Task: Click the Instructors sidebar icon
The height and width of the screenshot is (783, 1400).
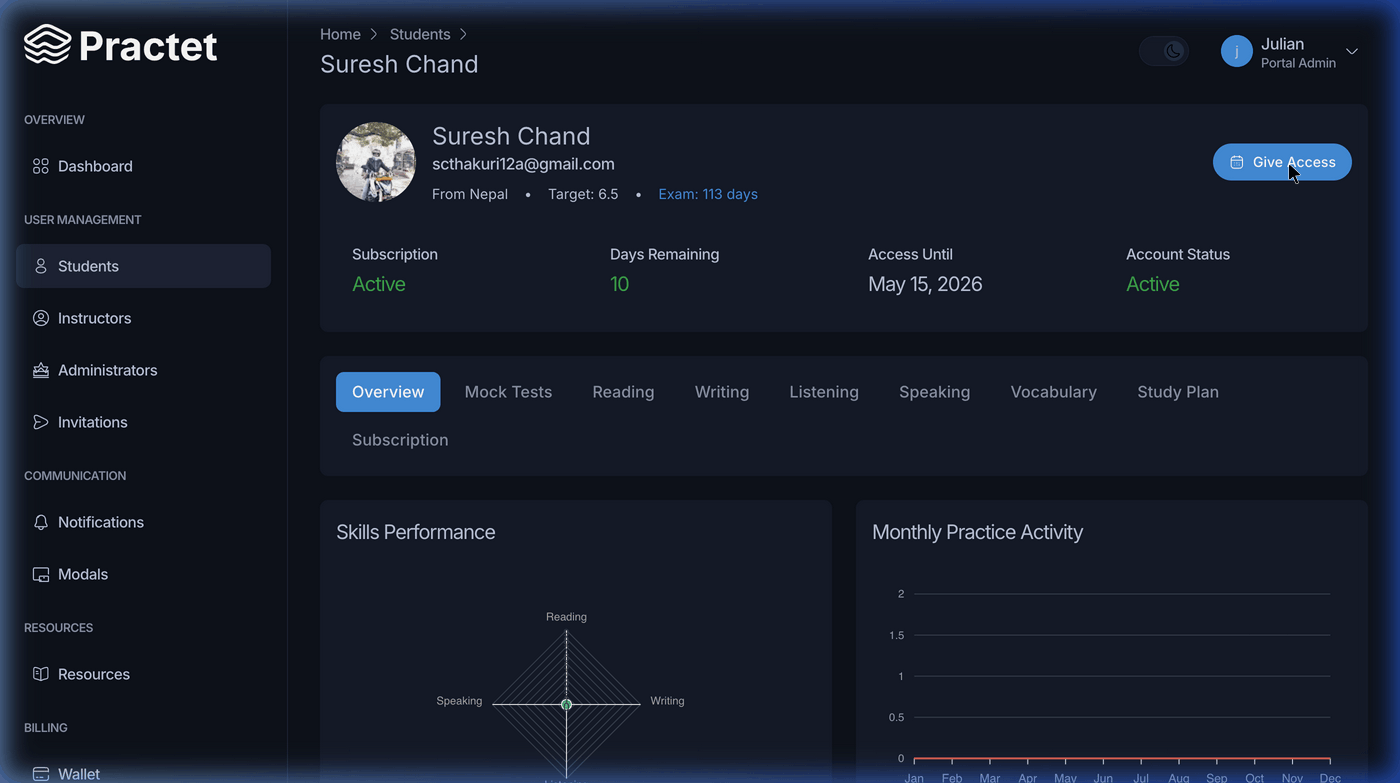Action: pos(41,318)
